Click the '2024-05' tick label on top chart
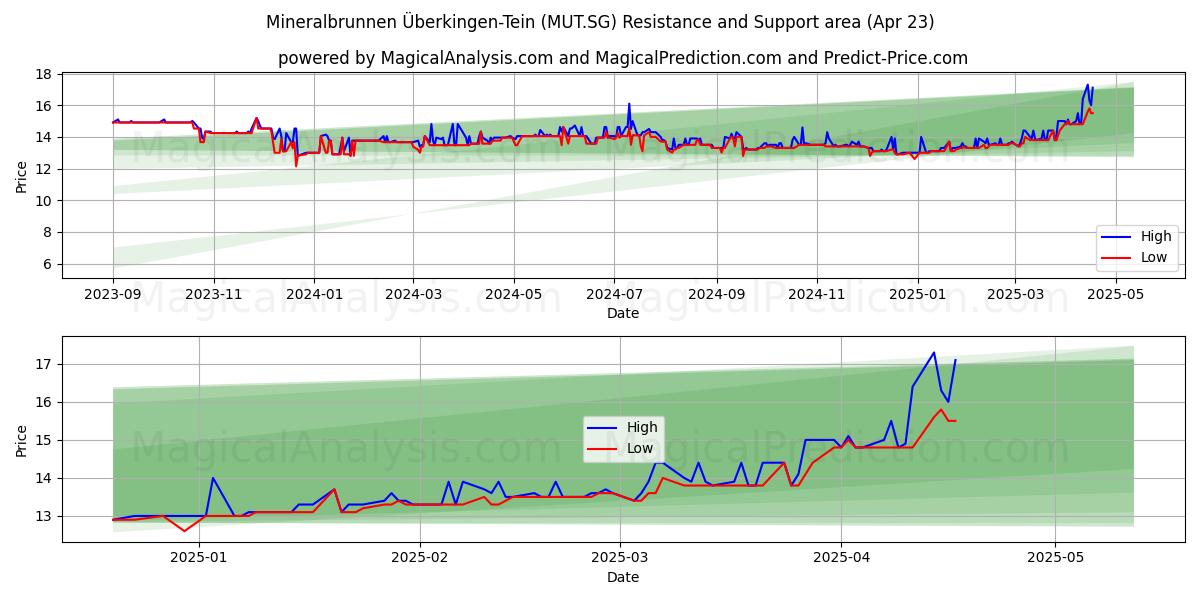The height and width of the screenshot is (600, 1200). tap(514, 294)
